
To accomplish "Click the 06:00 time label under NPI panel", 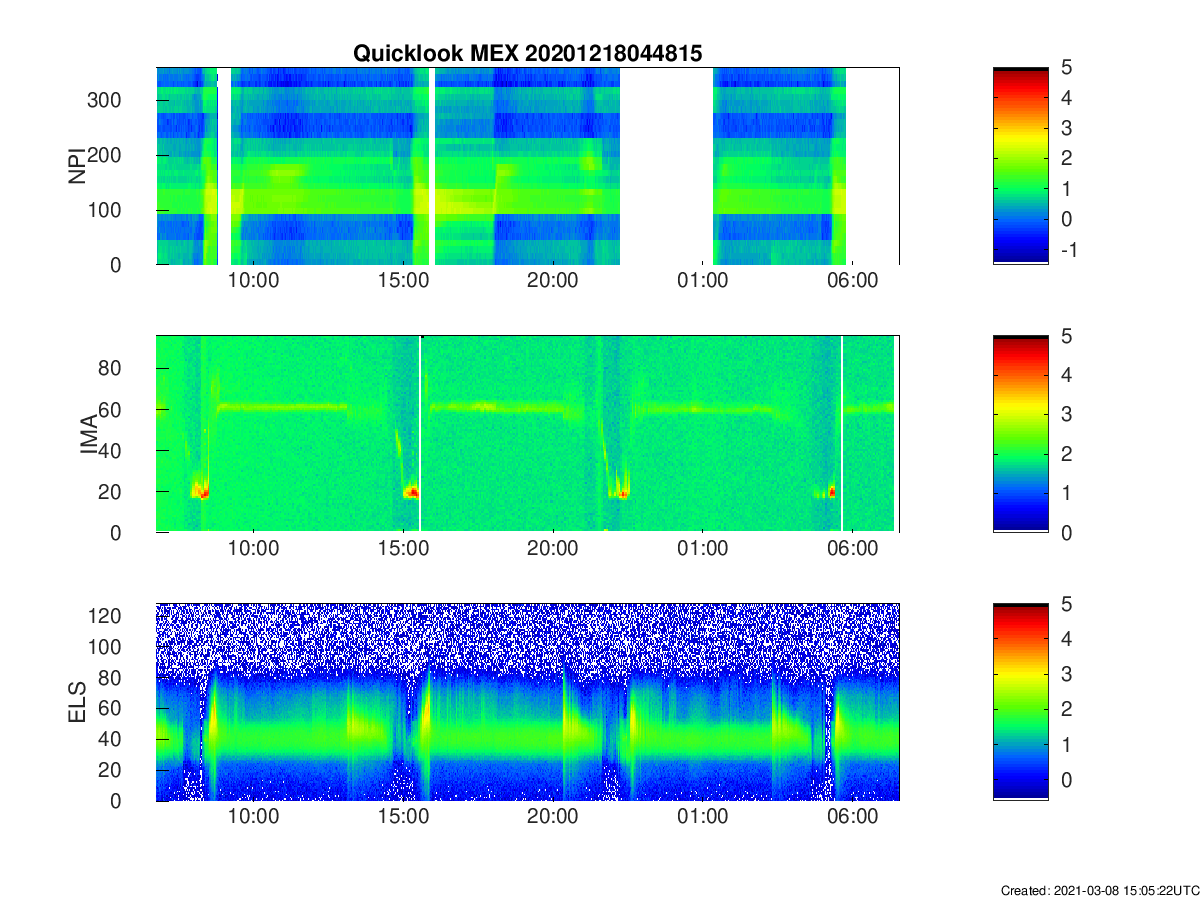I will [x=851, y=281].
